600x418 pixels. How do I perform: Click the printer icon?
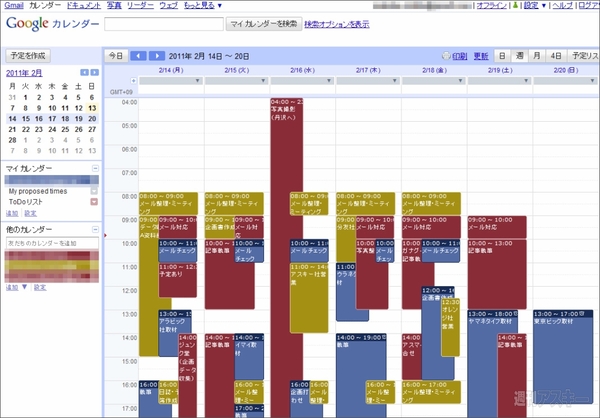click(x=446, y=56)
